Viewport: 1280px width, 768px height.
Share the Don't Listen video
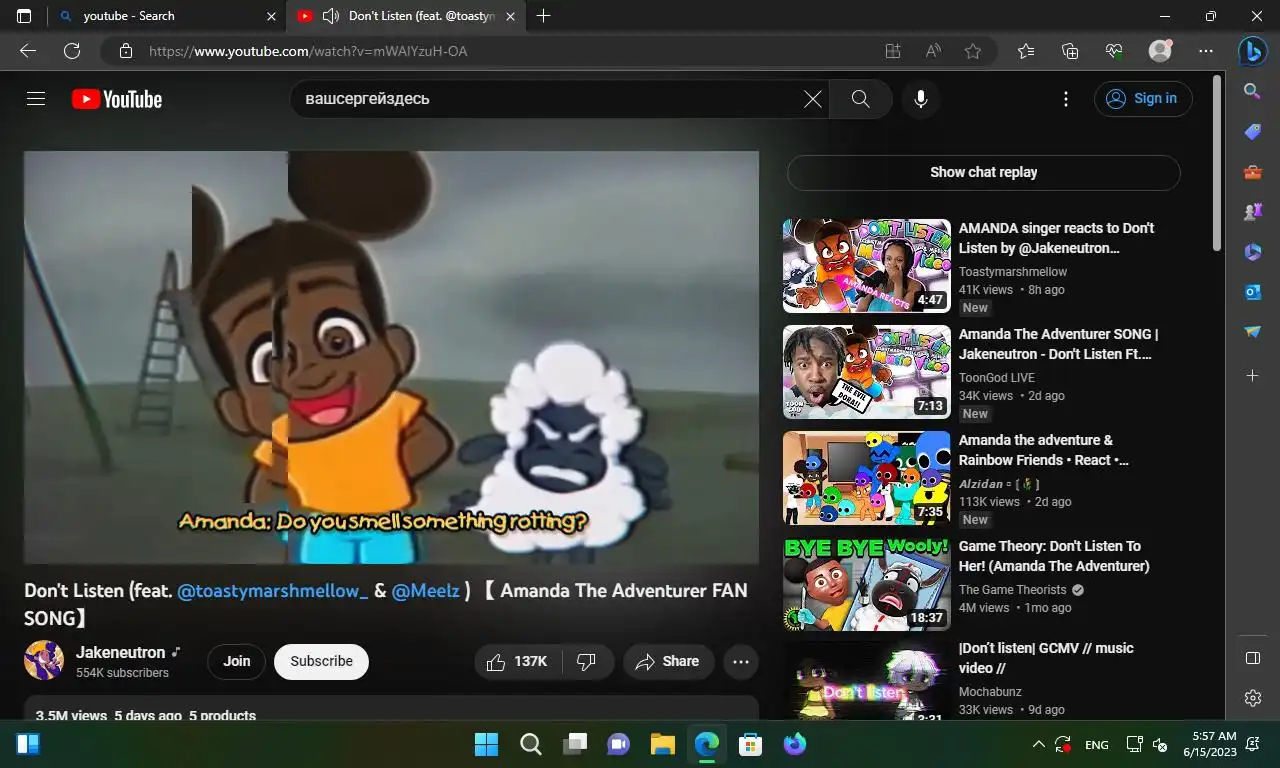(668, 661)
